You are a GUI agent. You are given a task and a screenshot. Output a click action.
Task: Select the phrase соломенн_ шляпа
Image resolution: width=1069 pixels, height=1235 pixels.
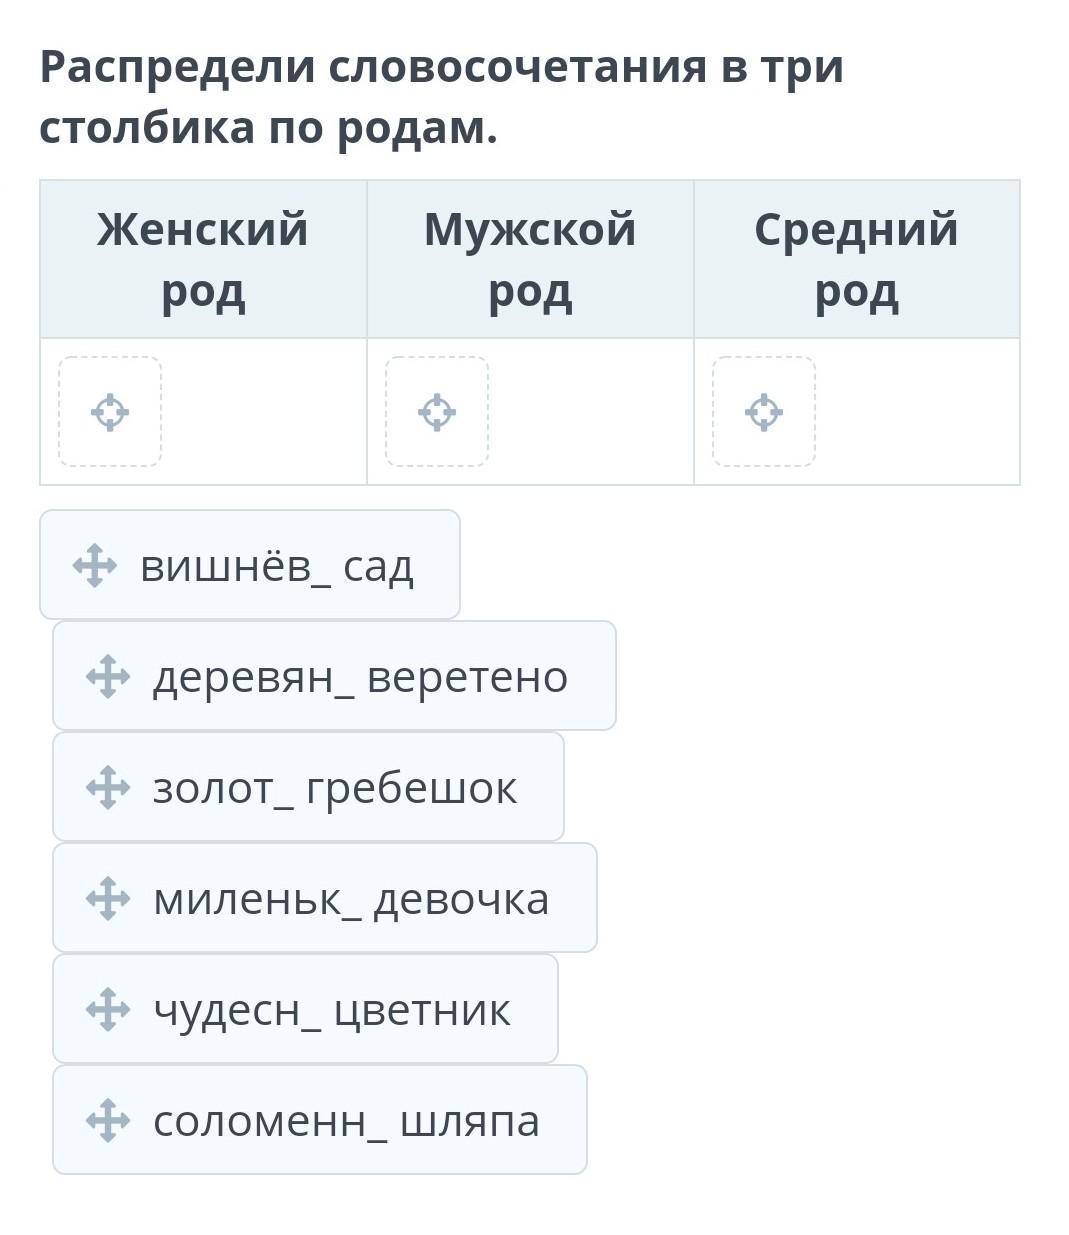tap(346, 1122)
